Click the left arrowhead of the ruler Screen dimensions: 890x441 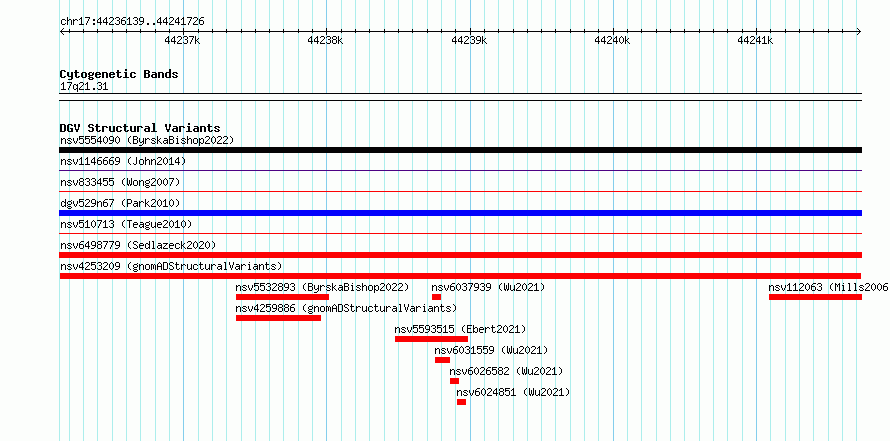62,31
